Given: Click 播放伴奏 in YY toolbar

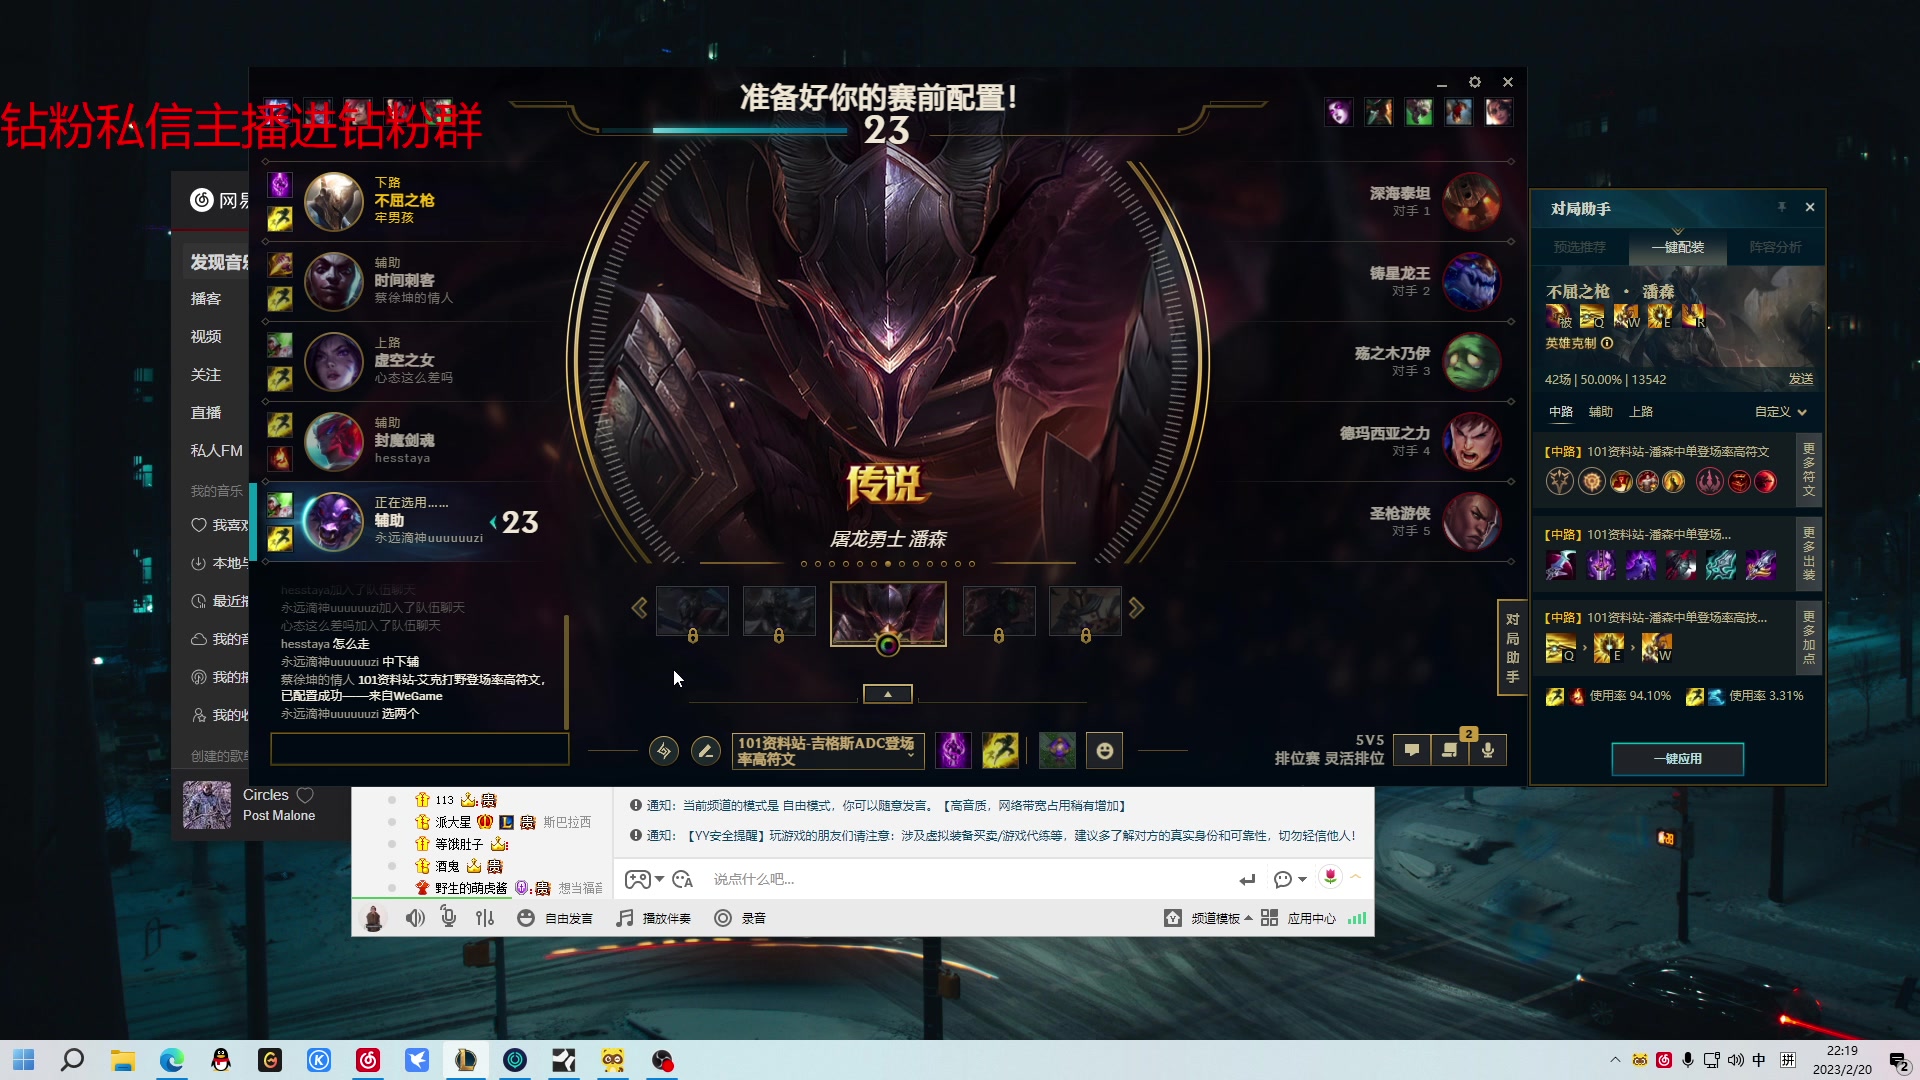Looking at the screenshot, I should pos(654,918).
